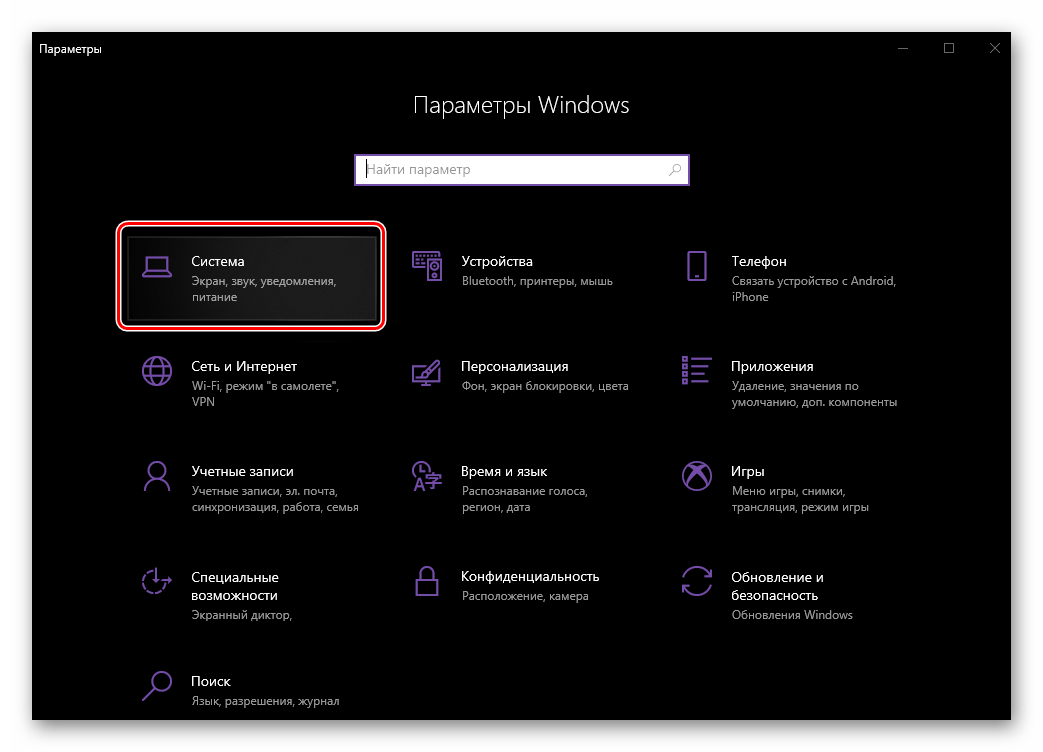Click the person icon for Учетные записи
This screenshot has height=752, width=1043.
tap(157, 476)
